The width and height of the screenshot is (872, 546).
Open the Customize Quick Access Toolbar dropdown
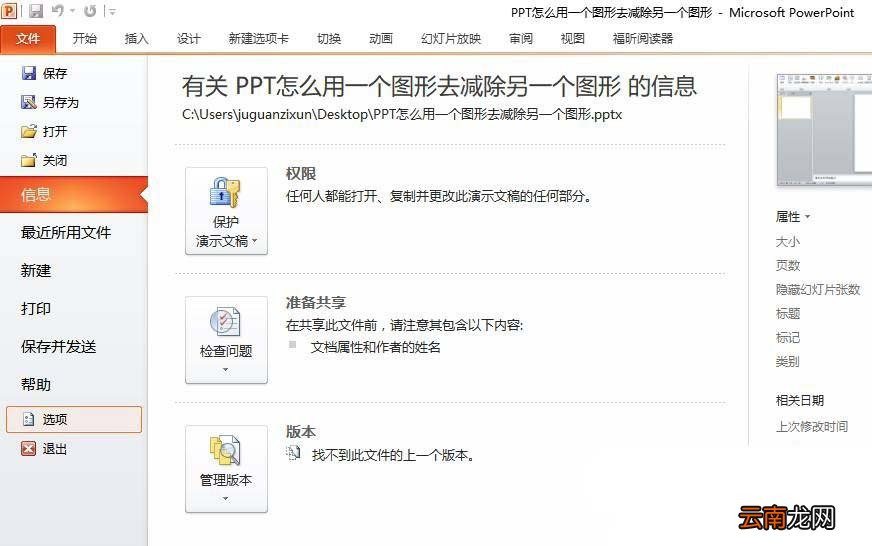tap(112, 11)
